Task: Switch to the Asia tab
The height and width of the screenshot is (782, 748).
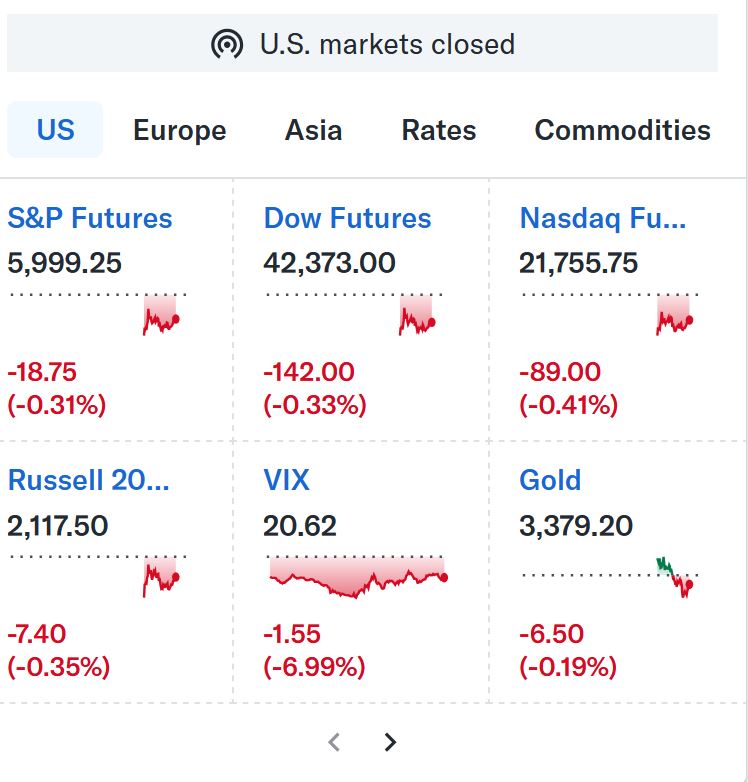Action: coord(313,130)
